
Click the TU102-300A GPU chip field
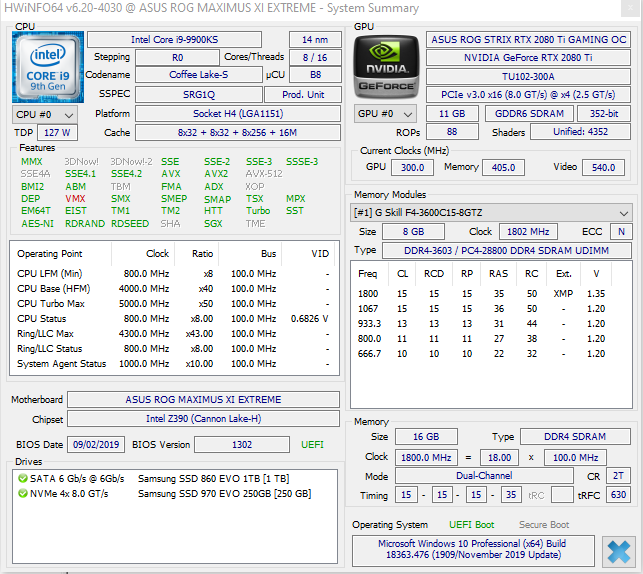coord(528,77)
